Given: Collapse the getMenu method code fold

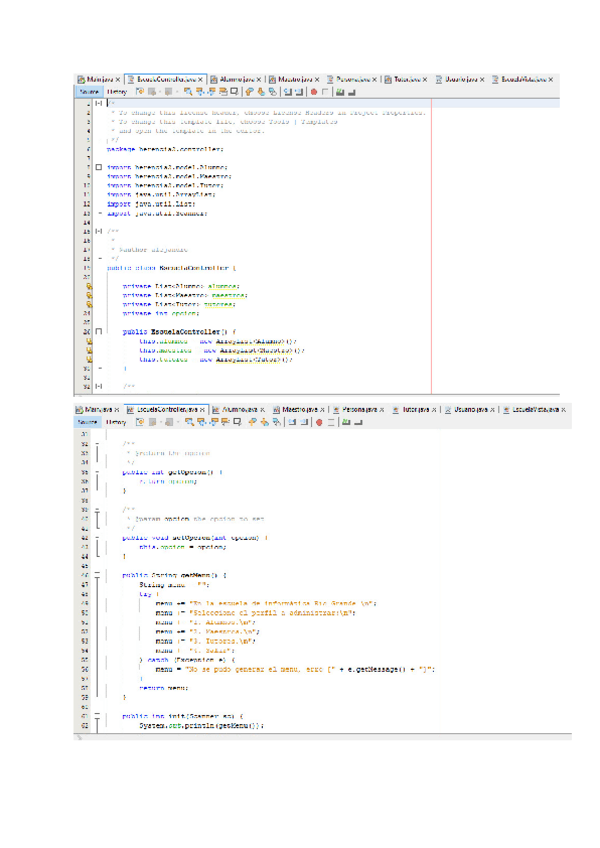Looking at the screenshot, I should (98, 576).
